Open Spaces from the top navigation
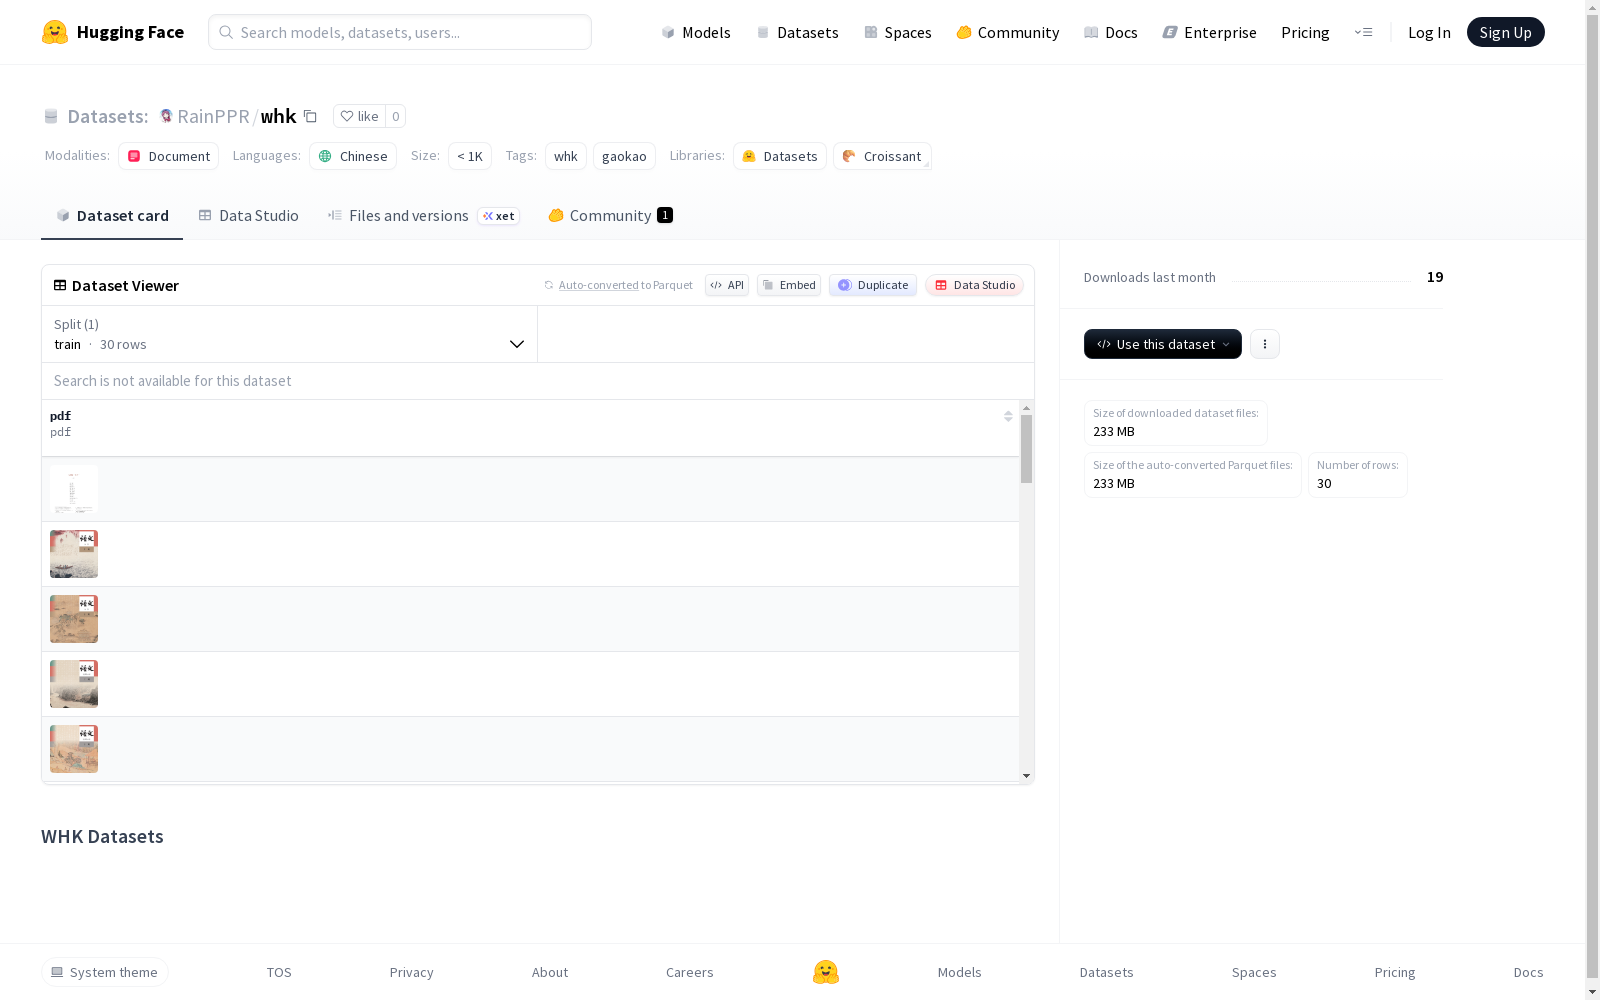This screenshot has height=1000, width=1600. pyautogui.click(x=898, y=32)
